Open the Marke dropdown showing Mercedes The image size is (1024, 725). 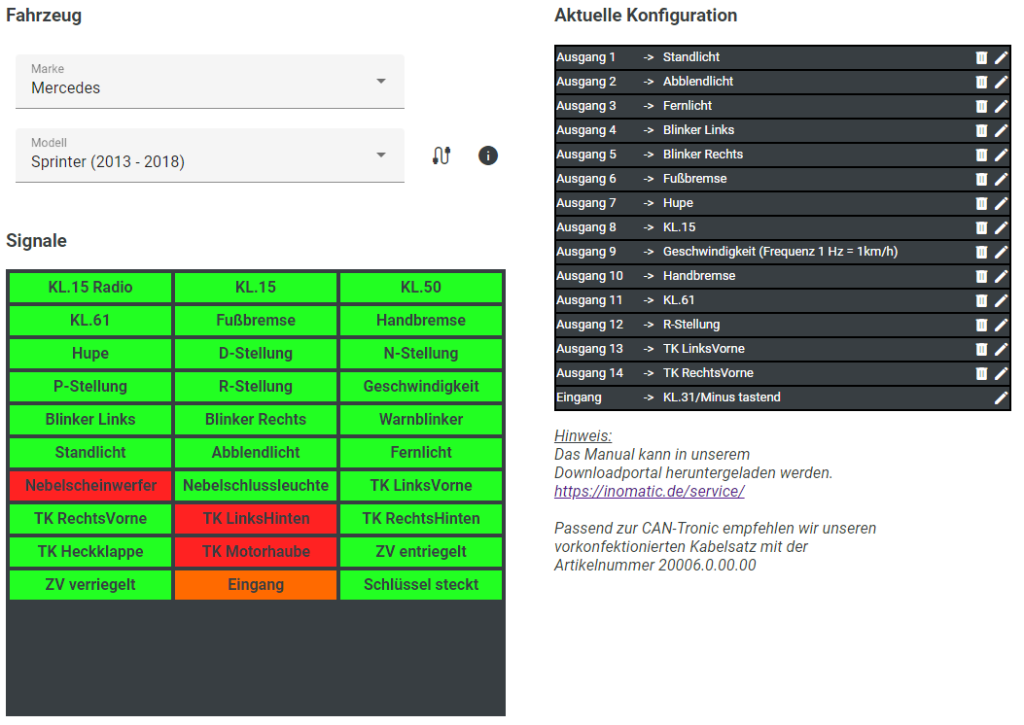click(x=210, y=81)
